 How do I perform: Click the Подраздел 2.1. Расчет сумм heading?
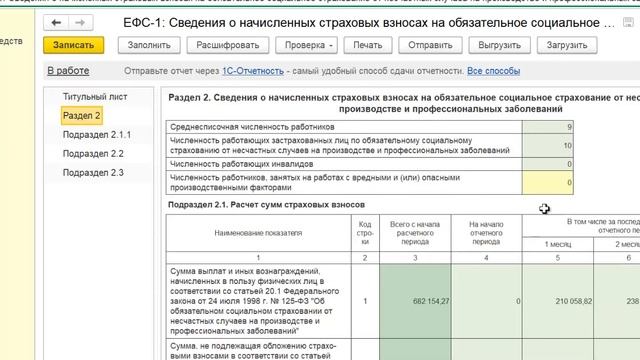pyautogui.click(x=266, y=204)
